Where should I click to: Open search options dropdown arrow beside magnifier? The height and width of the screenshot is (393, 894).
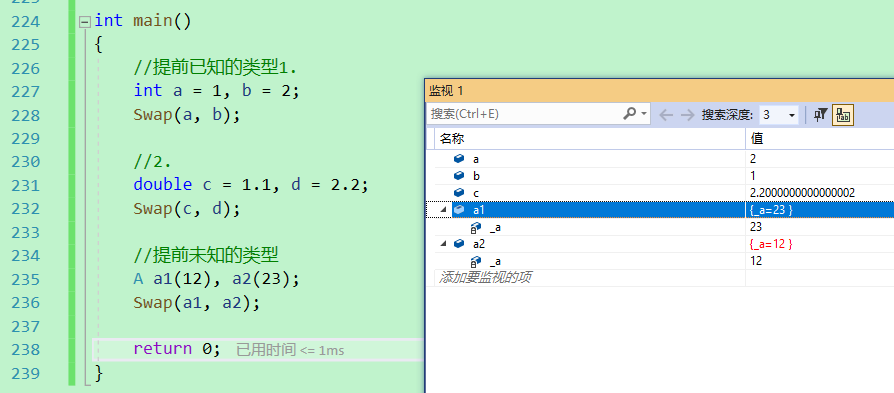[x=644, y=114]
